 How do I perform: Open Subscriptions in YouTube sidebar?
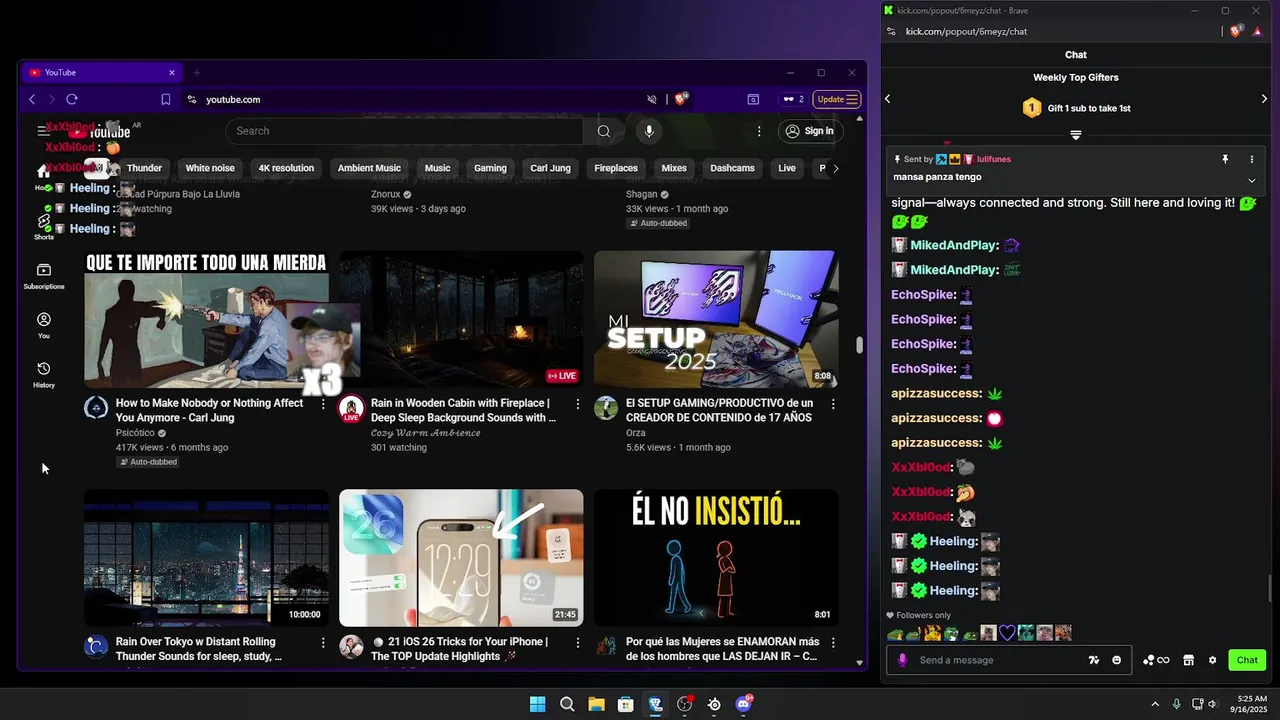pyautogui.click(x=44, y=276)
